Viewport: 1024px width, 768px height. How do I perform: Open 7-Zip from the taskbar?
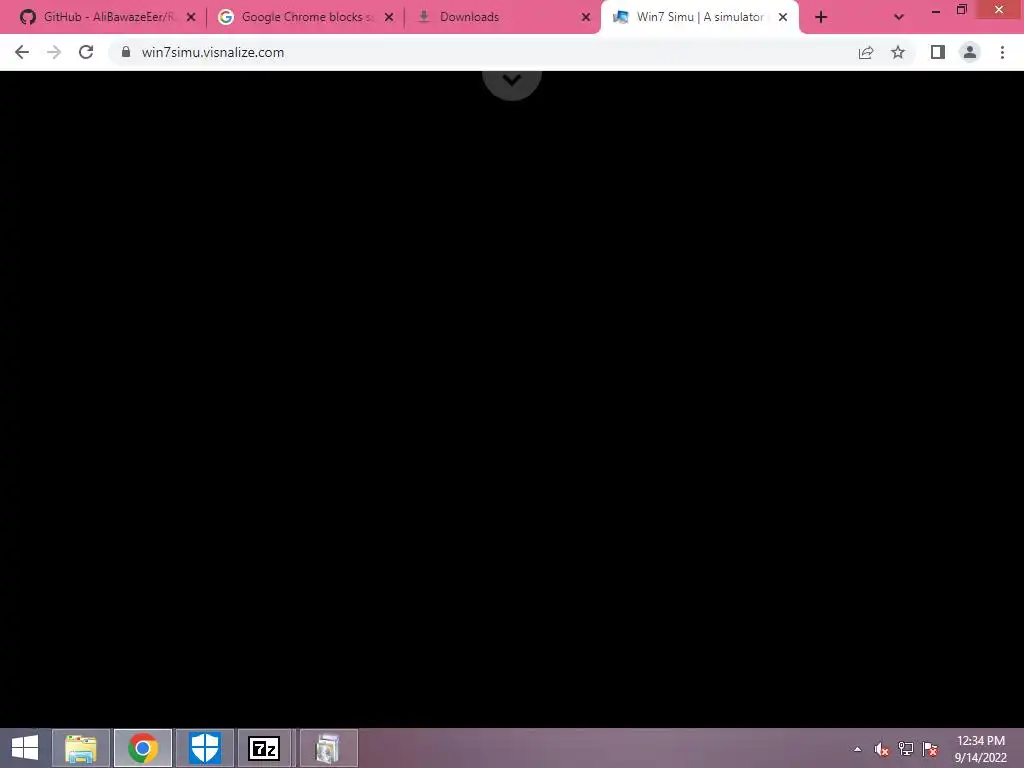click(264, 748)
